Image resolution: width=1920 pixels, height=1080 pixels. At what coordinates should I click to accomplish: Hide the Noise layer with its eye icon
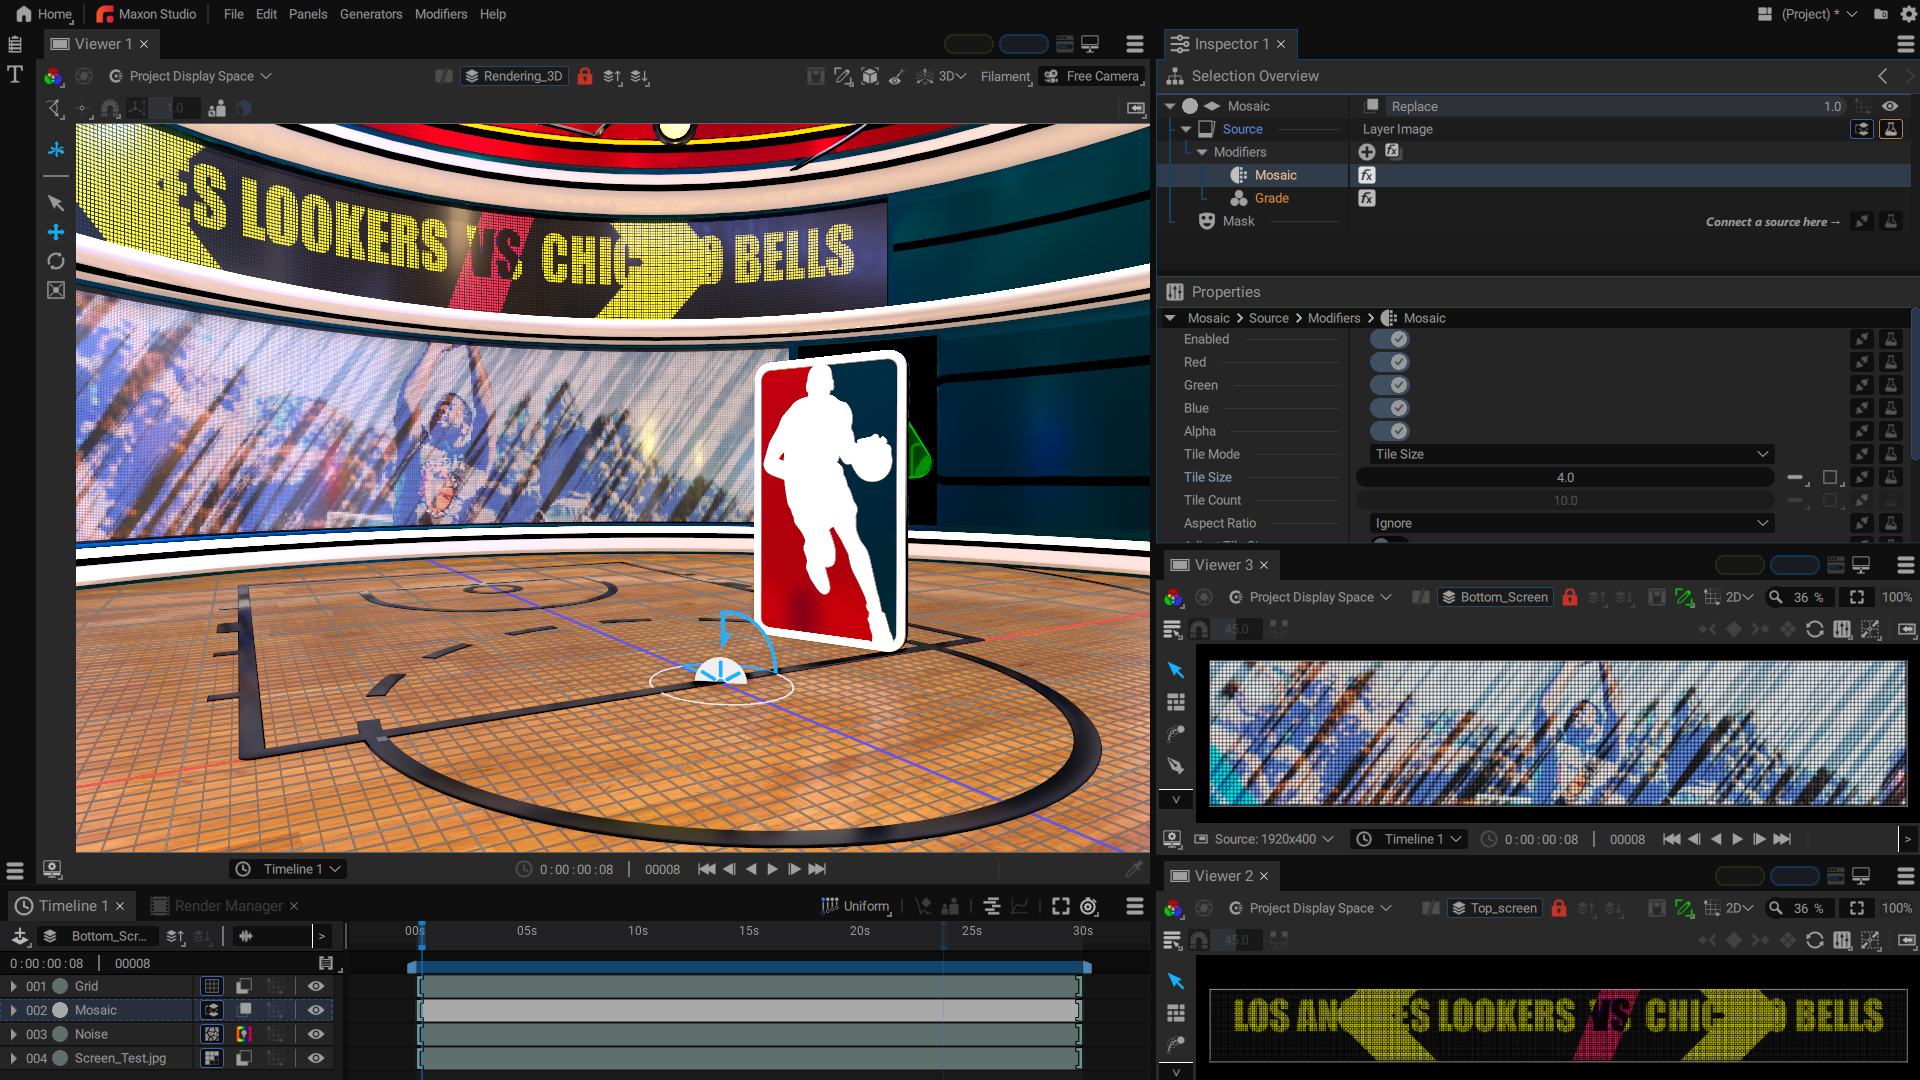tap(315, 1034)
